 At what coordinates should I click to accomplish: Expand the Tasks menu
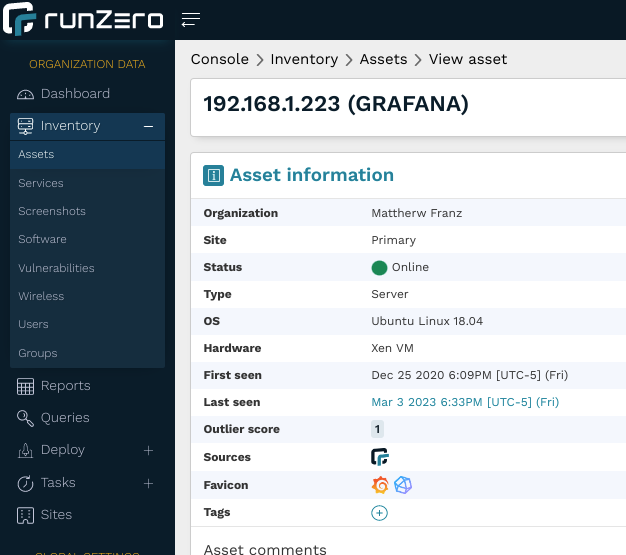149,483
